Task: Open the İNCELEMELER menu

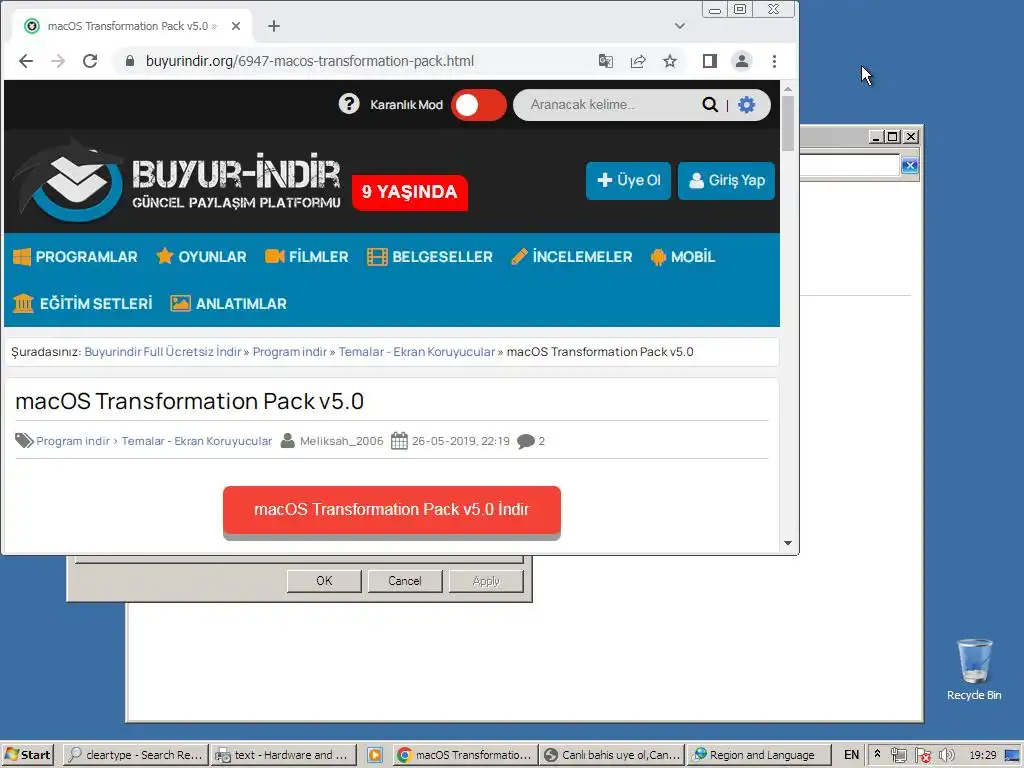Action: (571, 257)
